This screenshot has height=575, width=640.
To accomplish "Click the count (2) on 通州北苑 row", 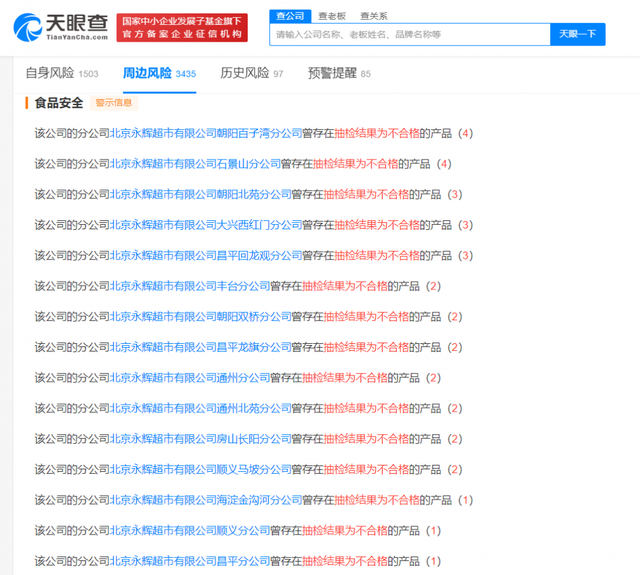I will click(x=455, y=408).
